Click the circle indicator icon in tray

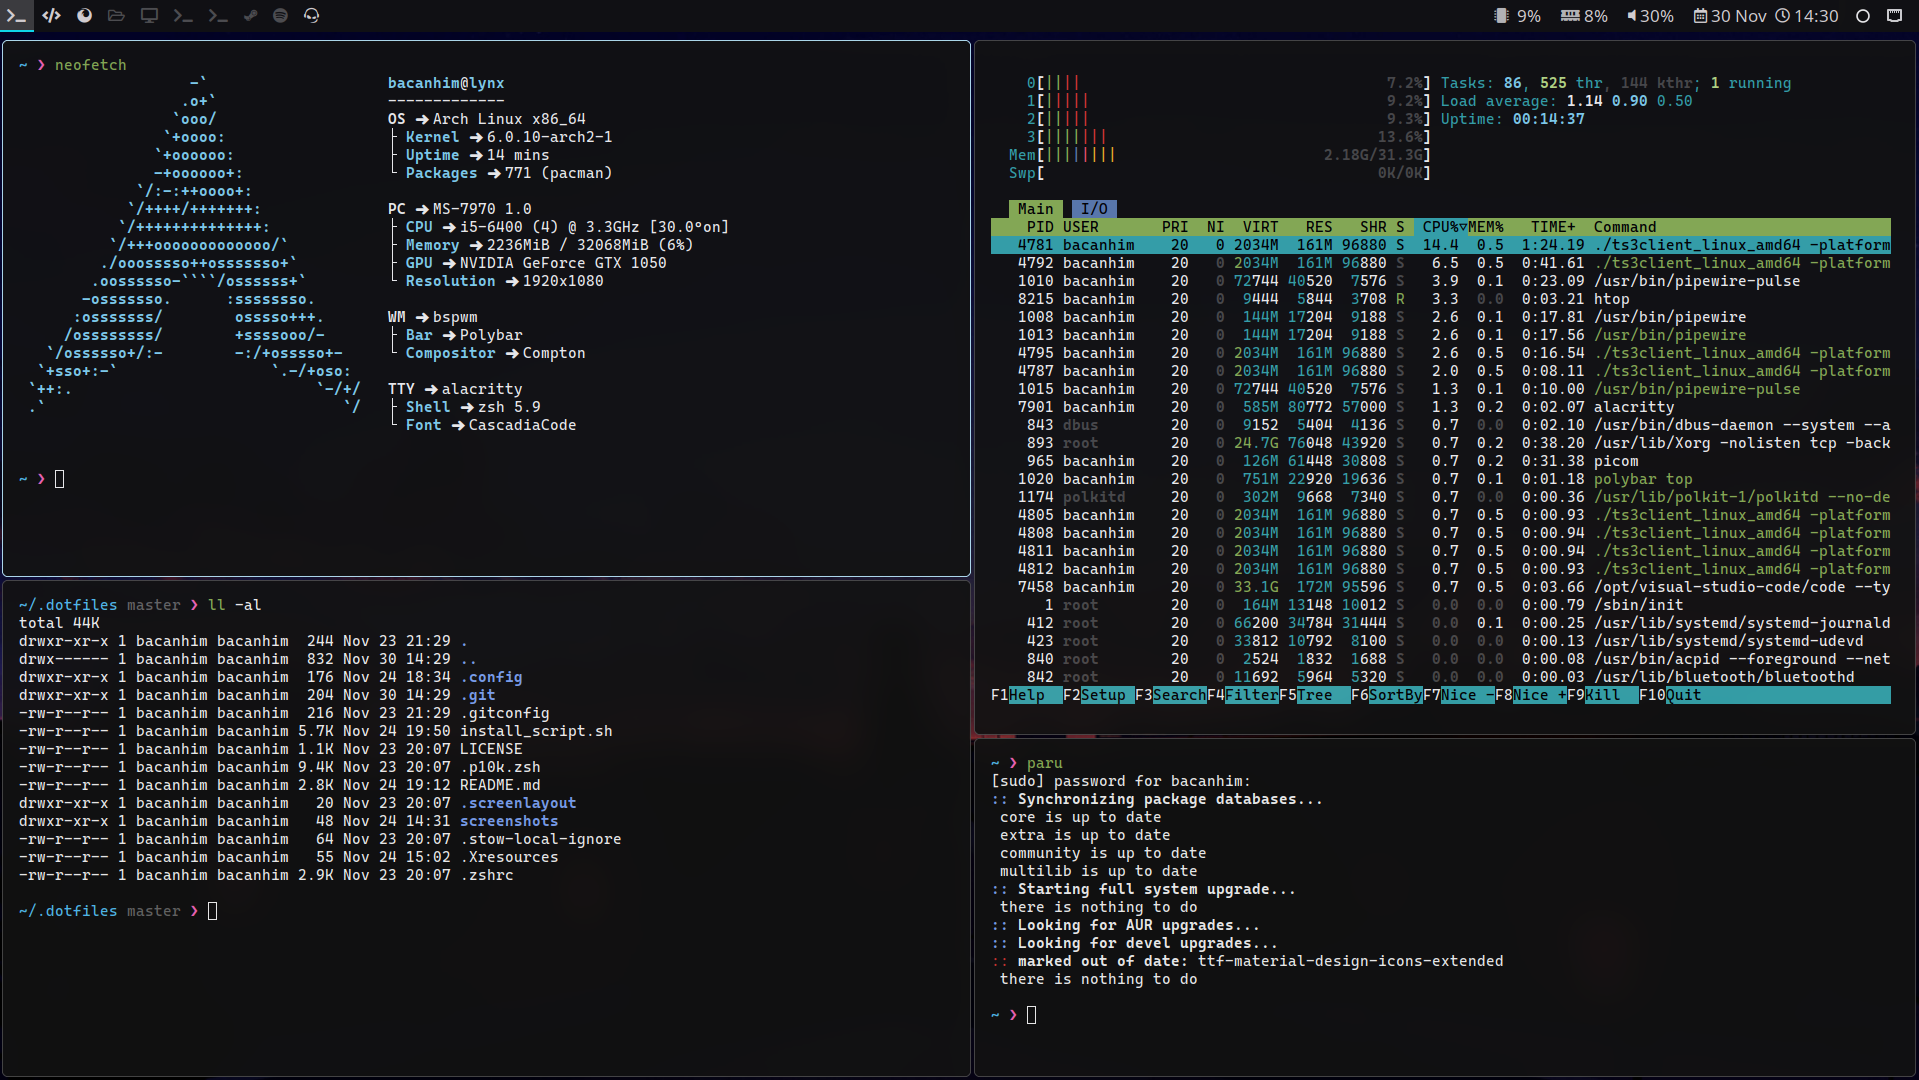(1863, 16)
